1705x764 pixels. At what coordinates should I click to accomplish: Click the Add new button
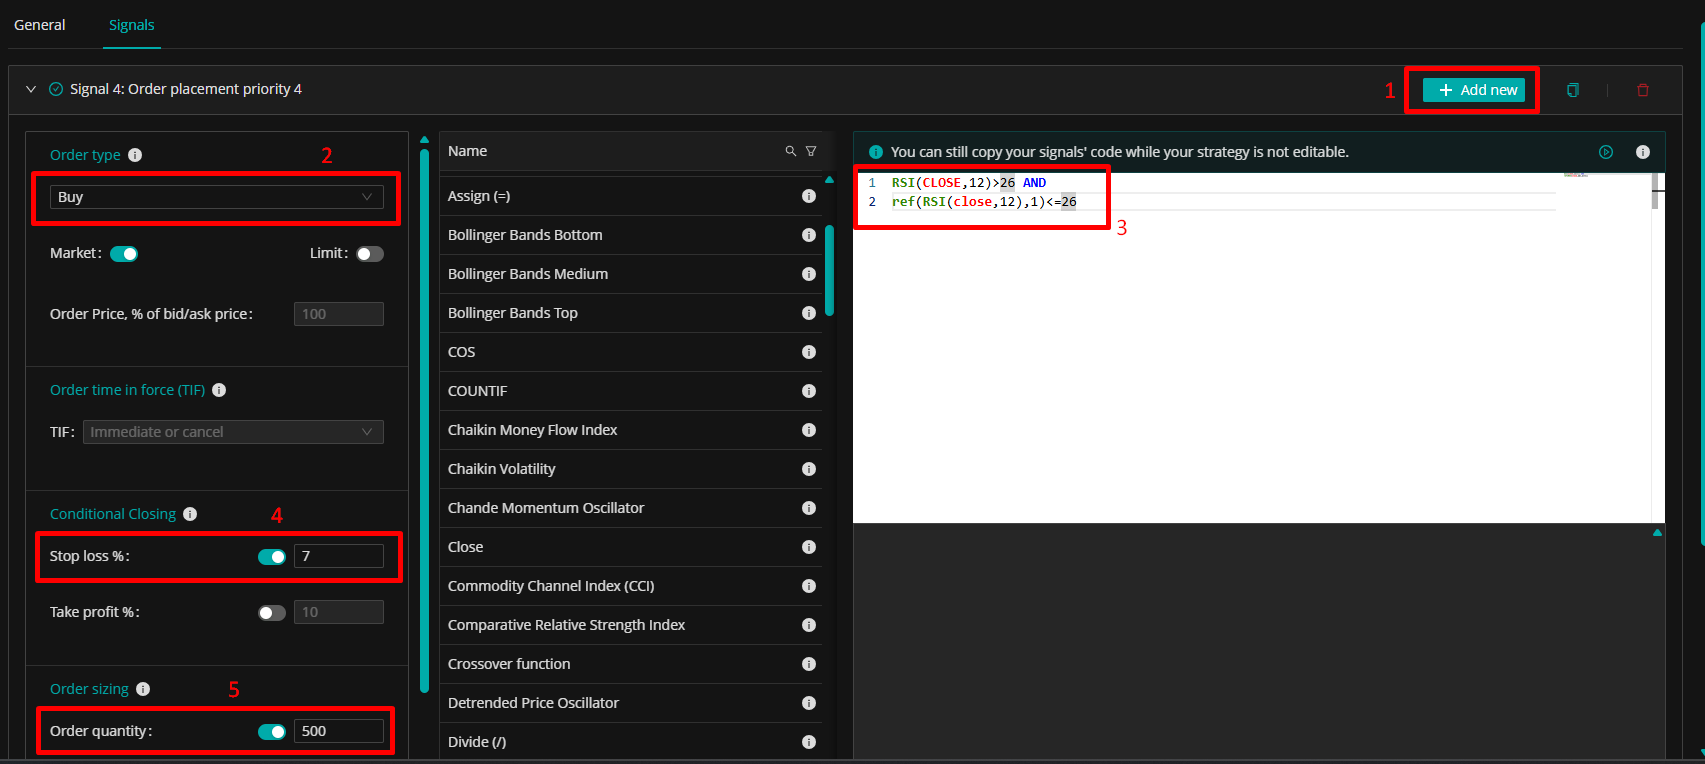(x=1474, y=90)
